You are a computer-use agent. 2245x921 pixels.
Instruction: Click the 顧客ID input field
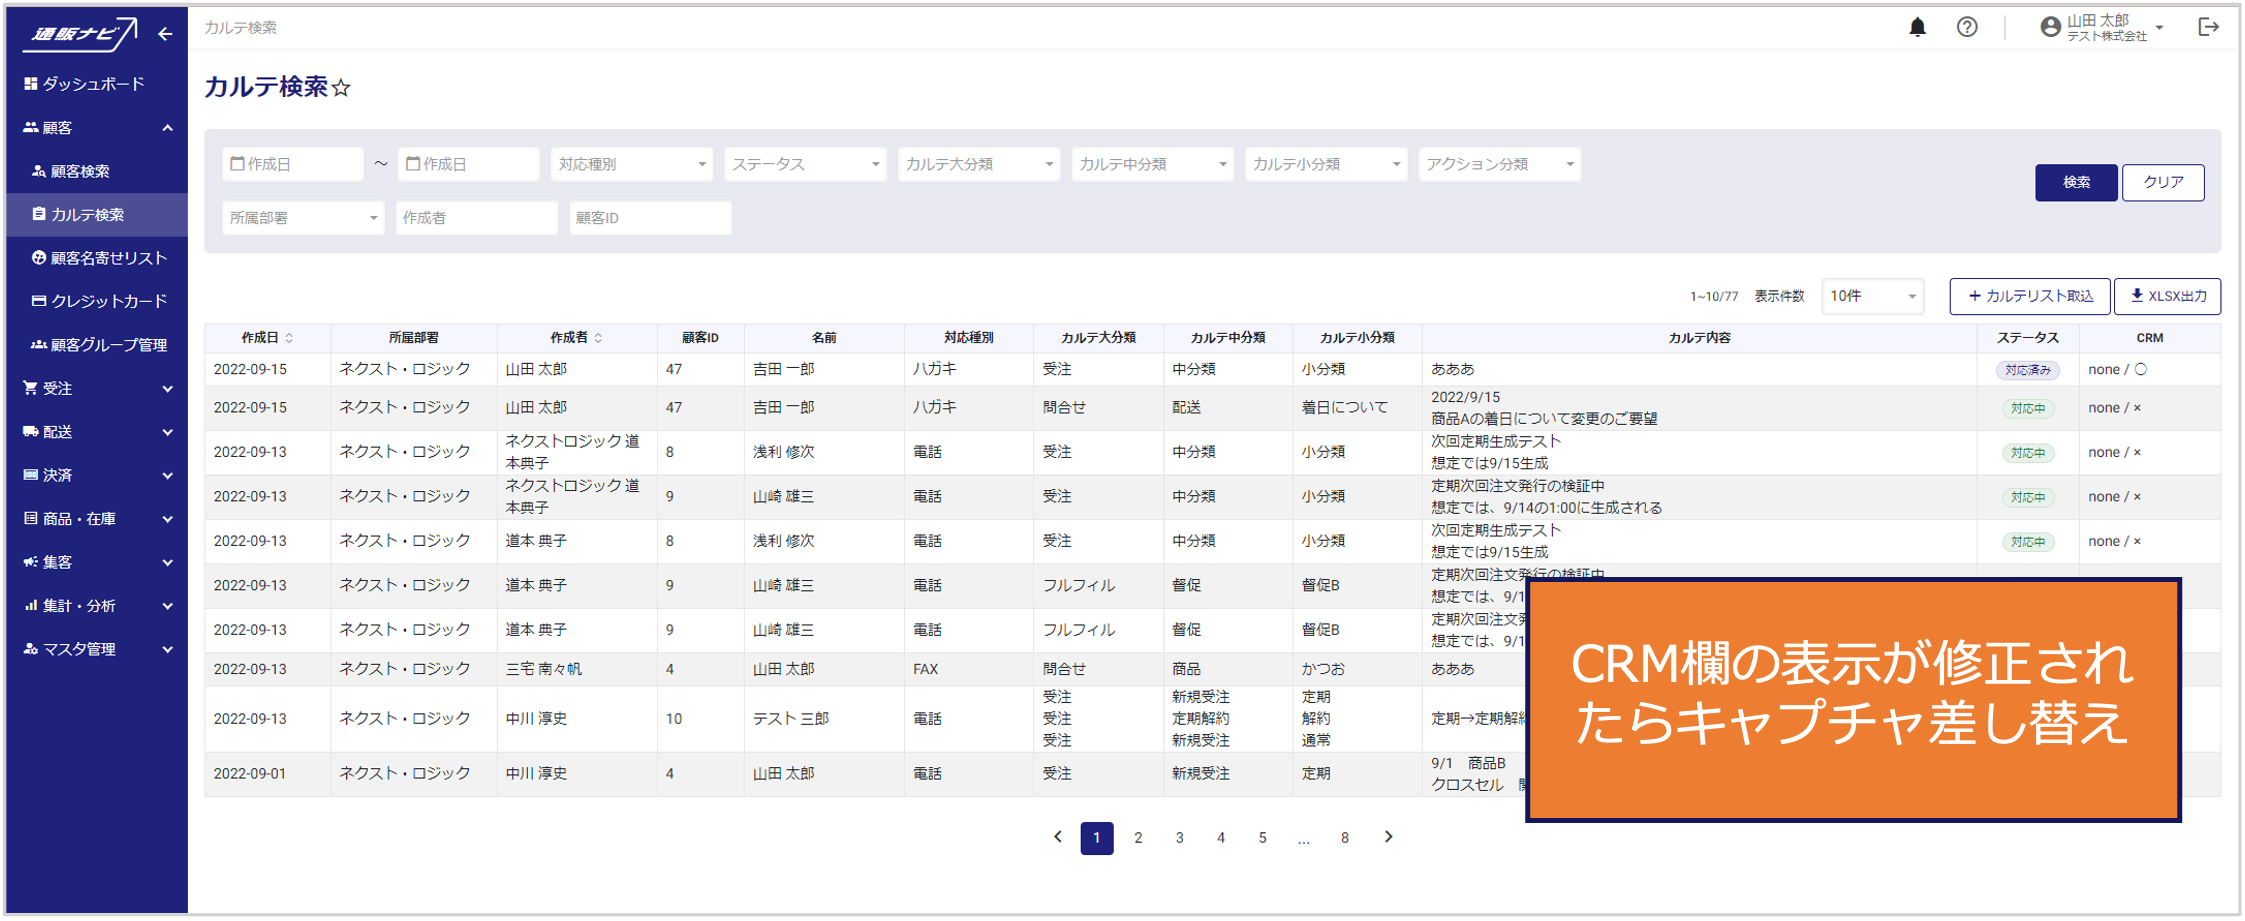click(x=650, y=218)
